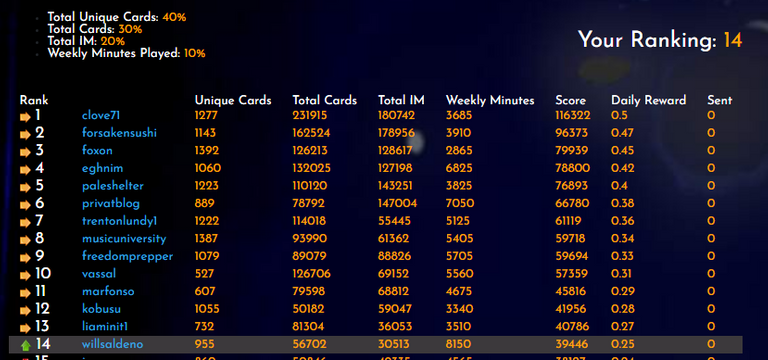Click the orange arrow icon beside rank 1

point(25,118)
